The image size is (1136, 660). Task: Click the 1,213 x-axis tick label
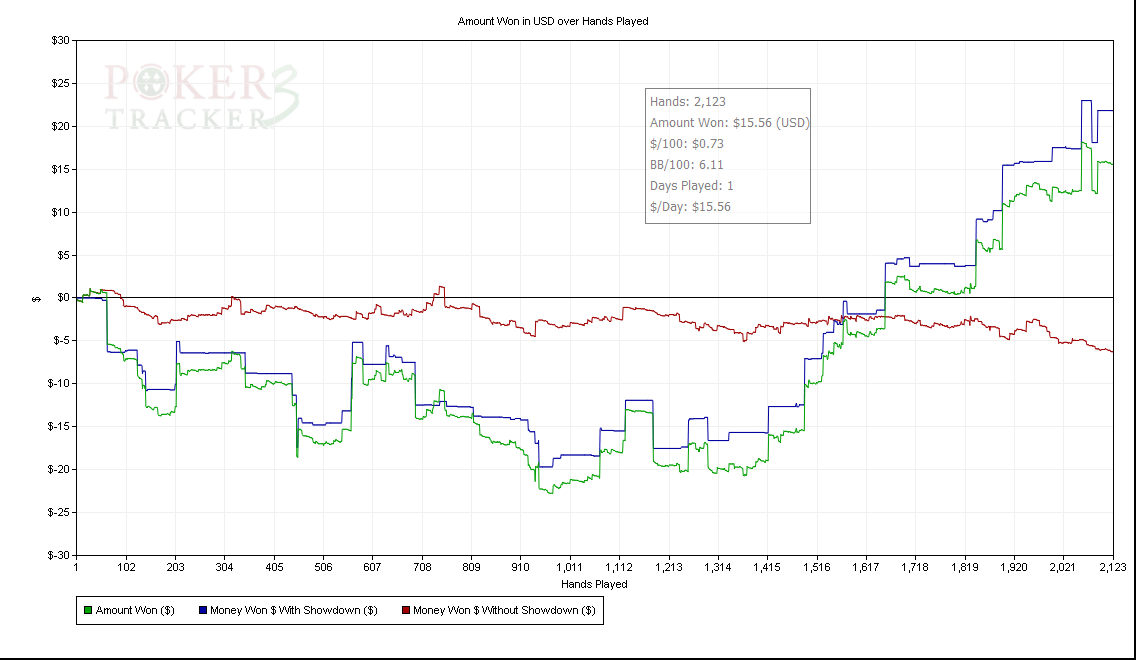coord(668,567)
